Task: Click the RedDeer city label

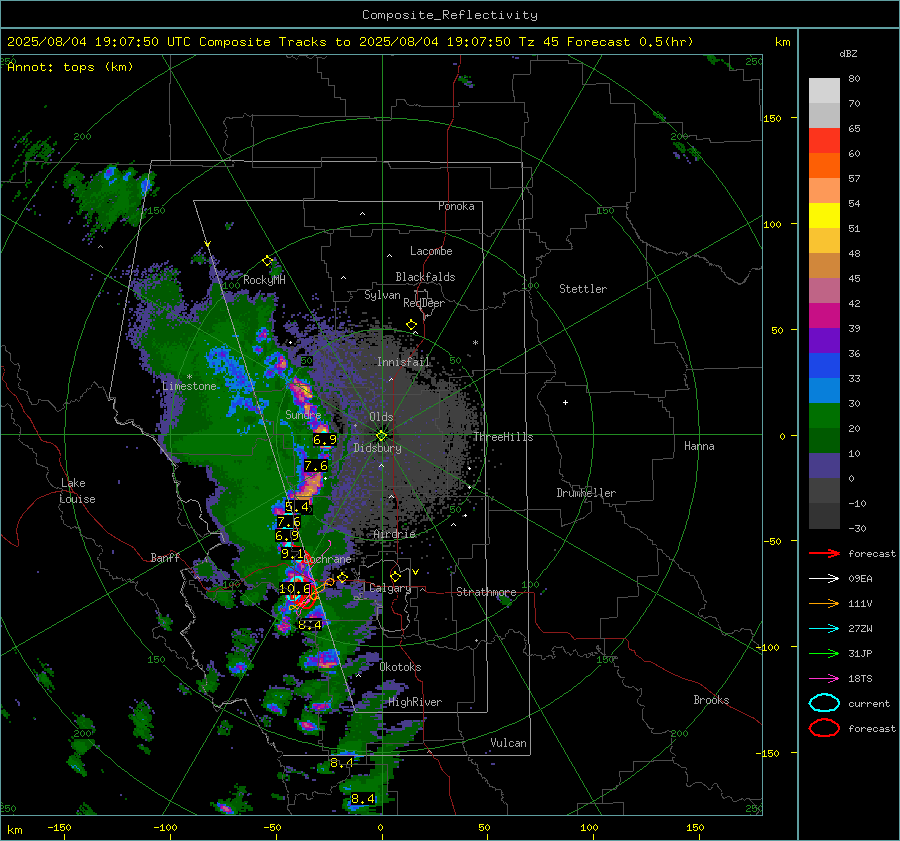Action: (x=424, y=303)
